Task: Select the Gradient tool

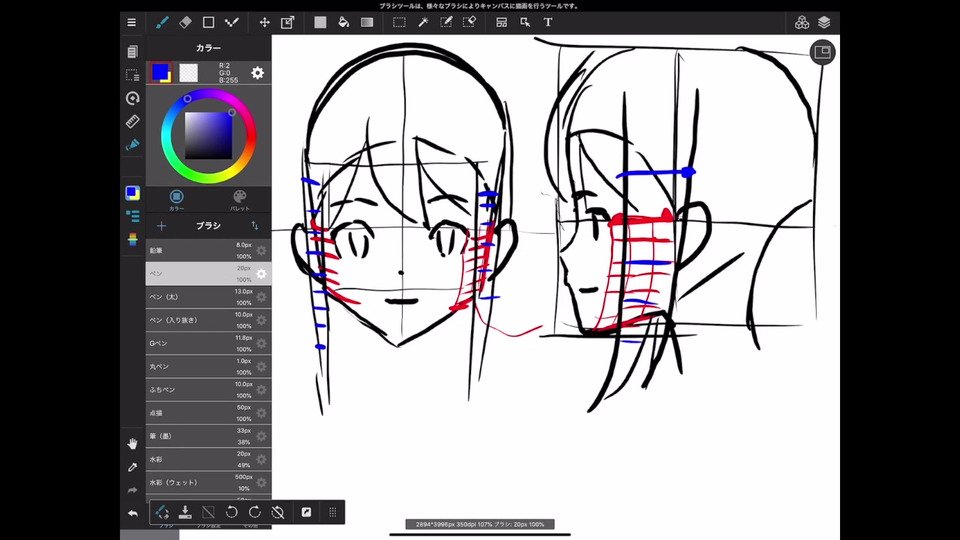Action: click(367, 22)
